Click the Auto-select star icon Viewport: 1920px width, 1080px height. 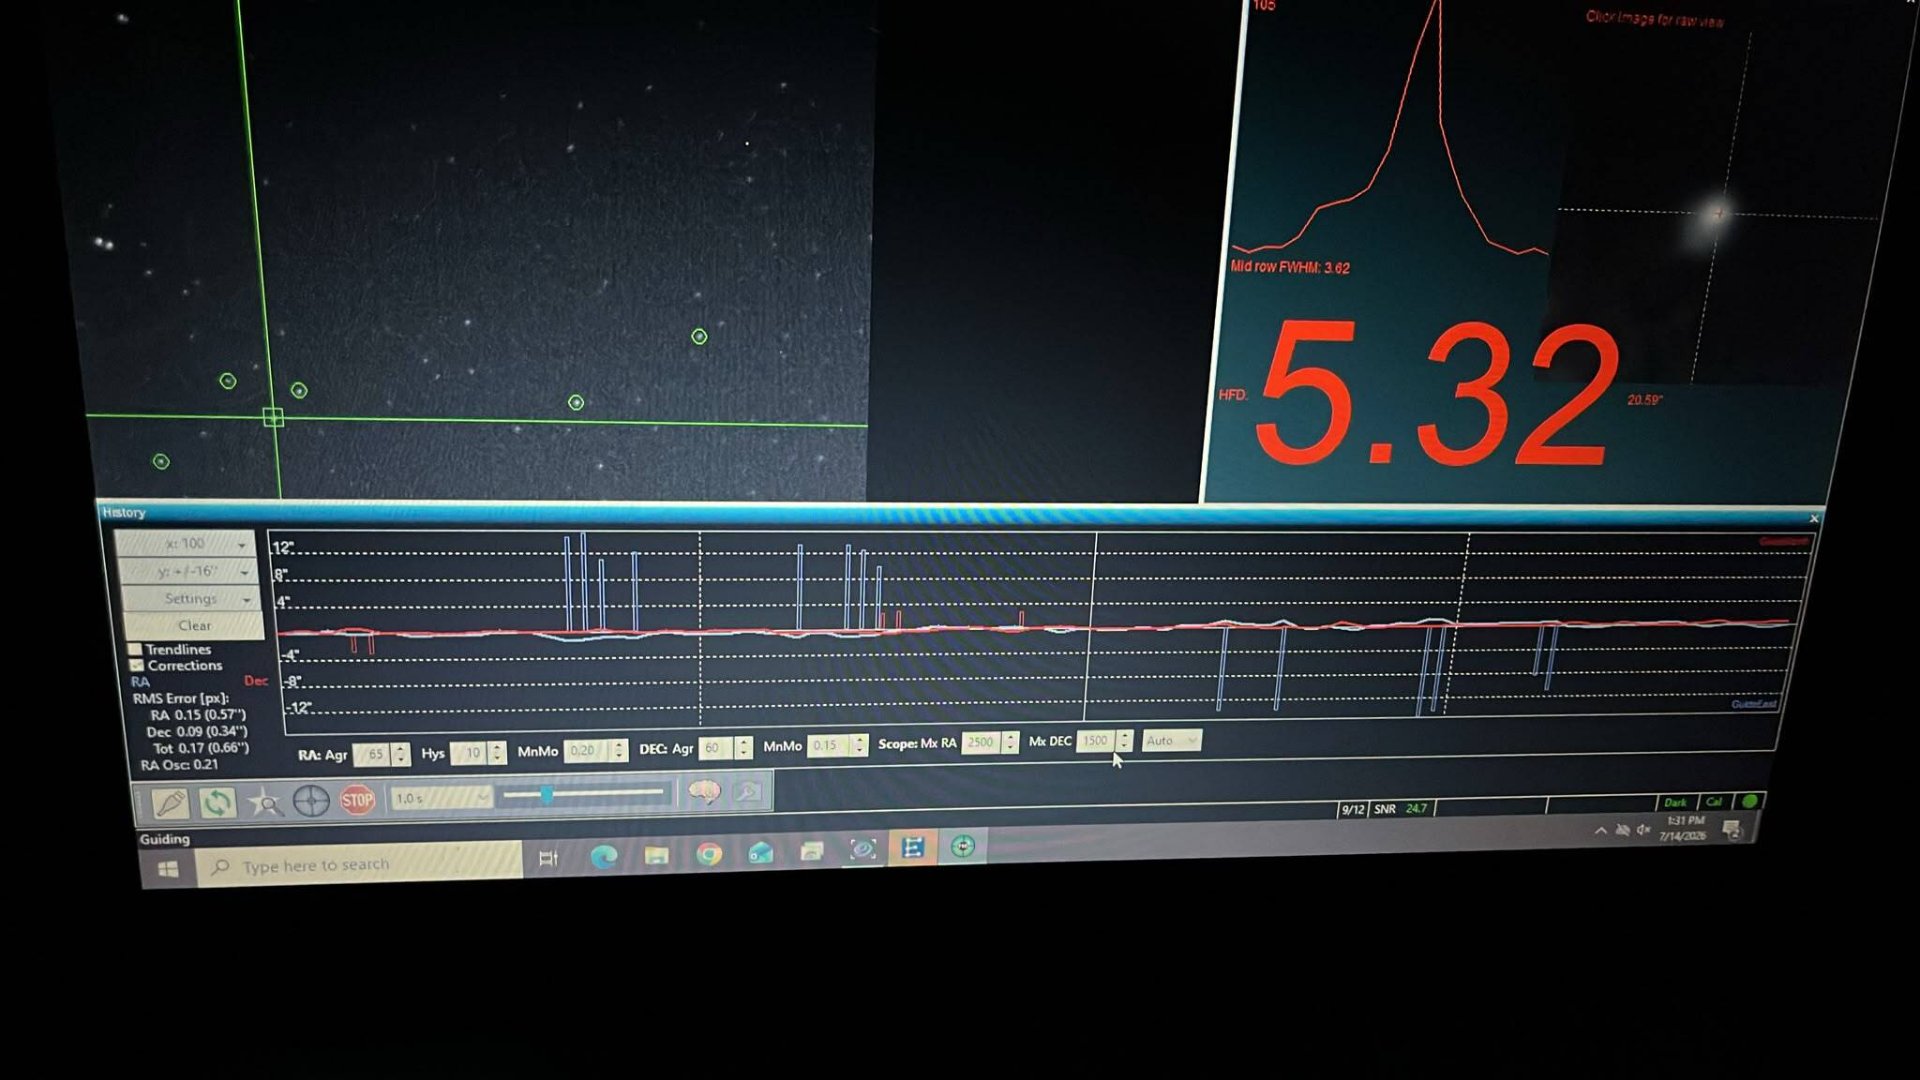[x=265, y=802]
